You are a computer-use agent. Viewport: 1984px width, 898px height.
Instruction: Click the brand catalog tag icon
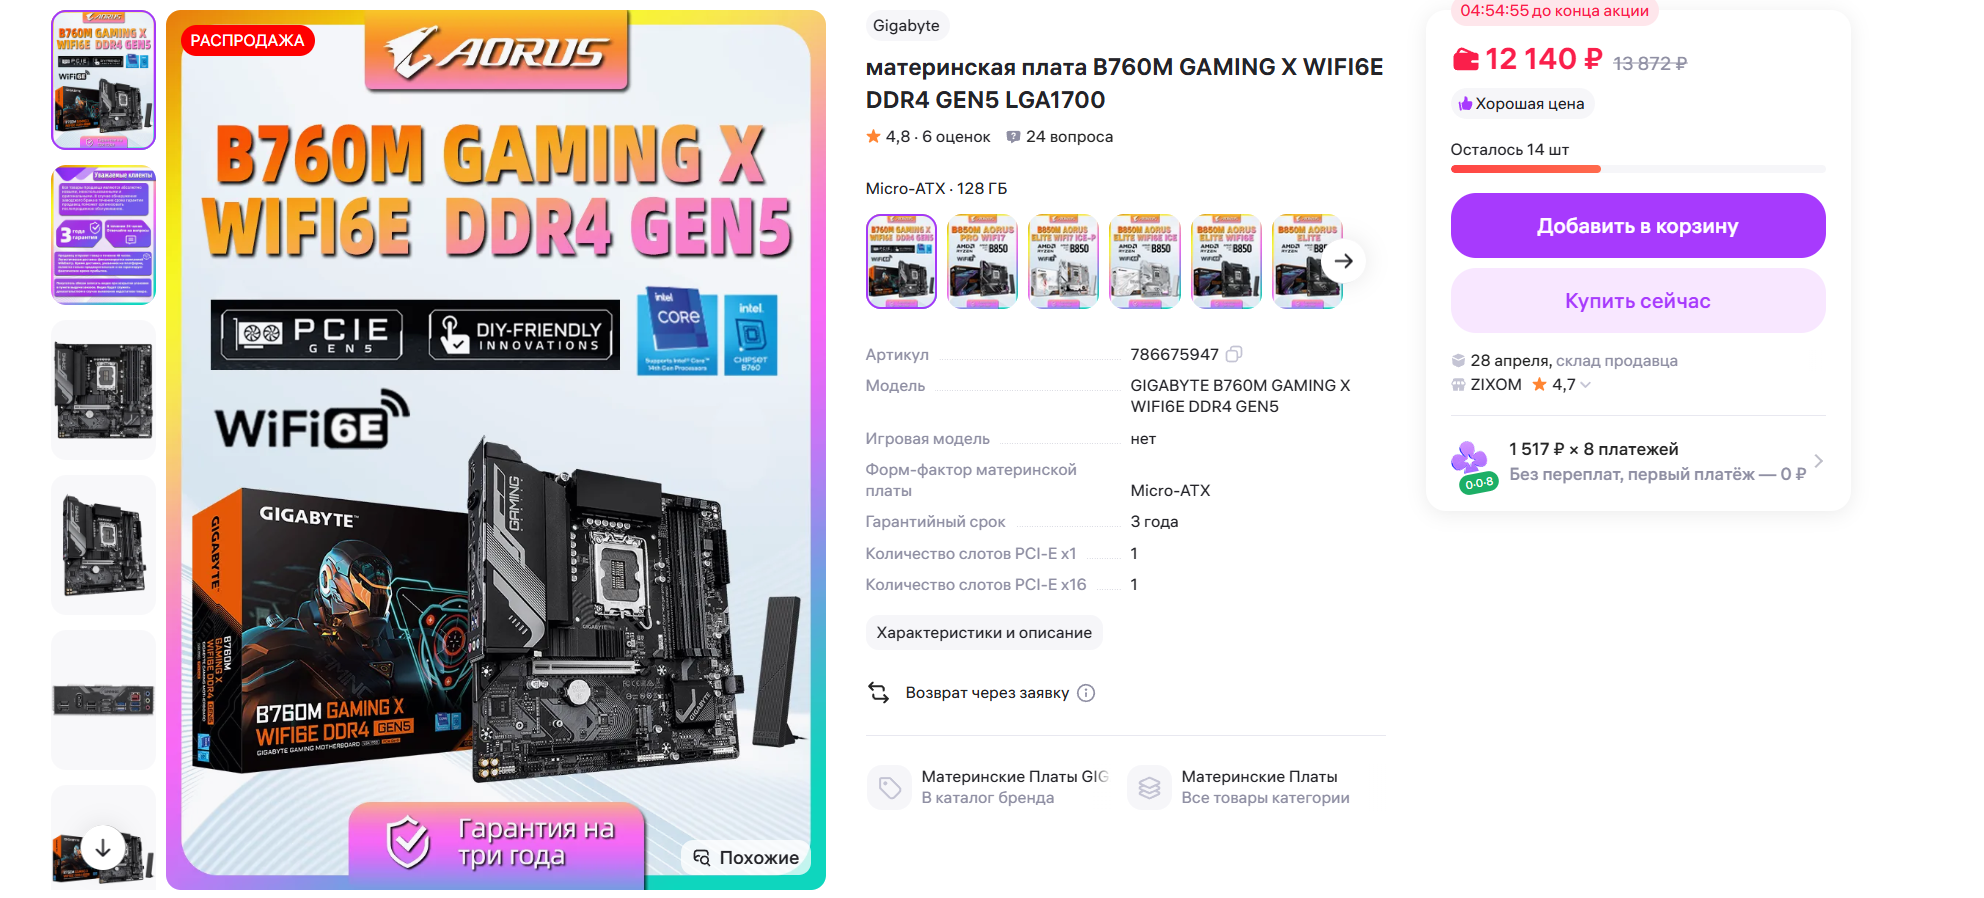pos(889,788)
